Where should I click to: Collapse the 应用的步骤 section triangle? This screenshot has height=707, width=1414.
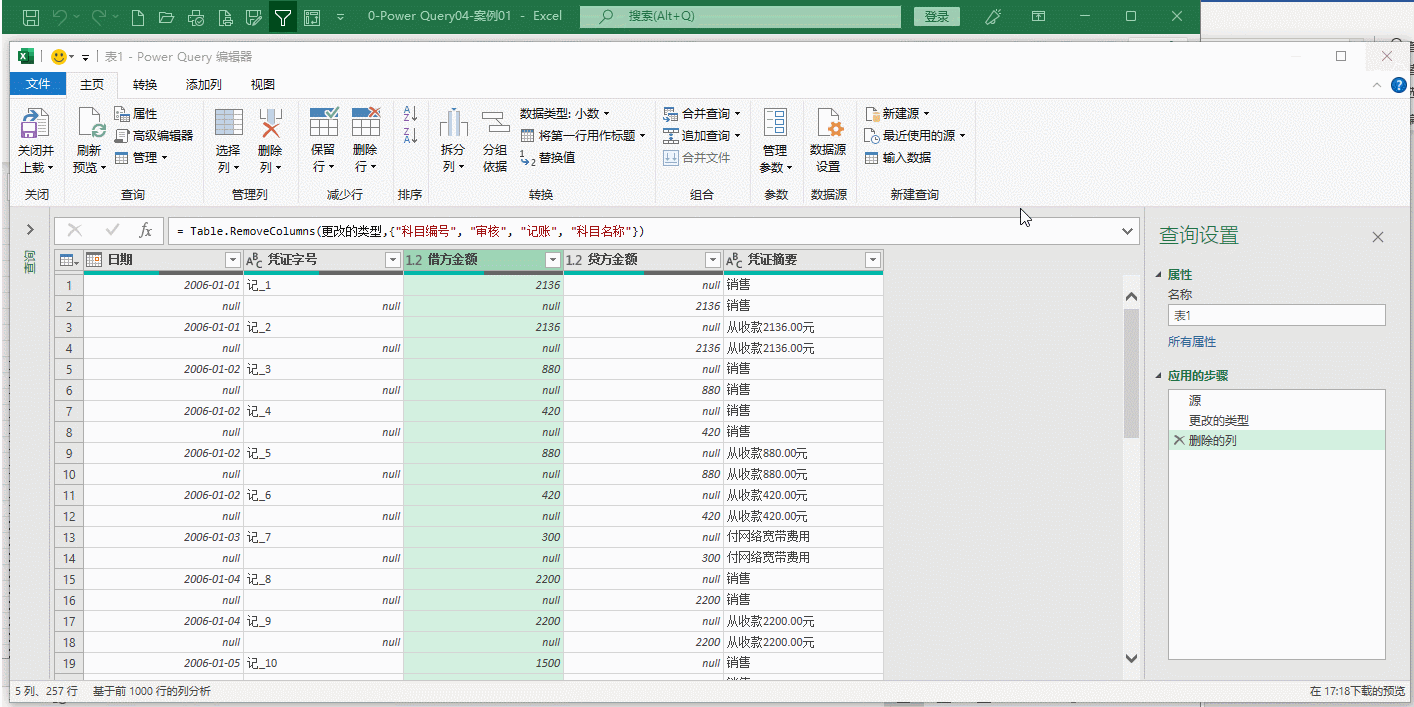pos(1159,376)
